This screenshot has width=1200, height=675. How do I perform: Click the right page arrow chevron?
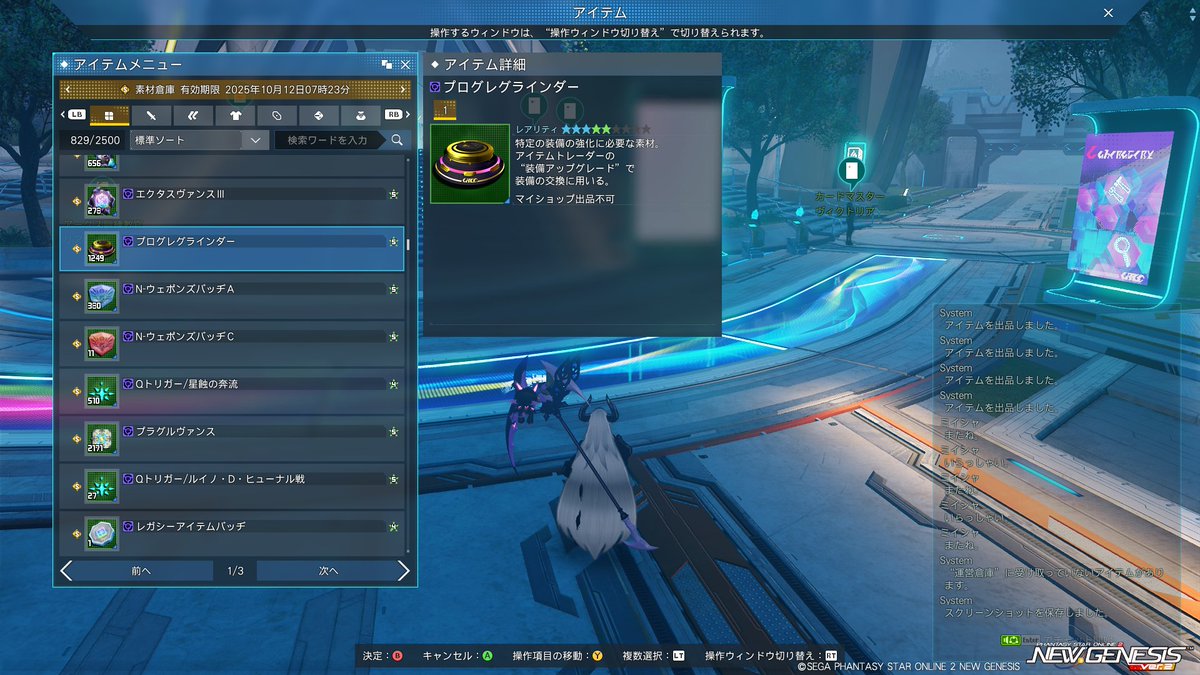pyautogui.click(x=404, y=571)
